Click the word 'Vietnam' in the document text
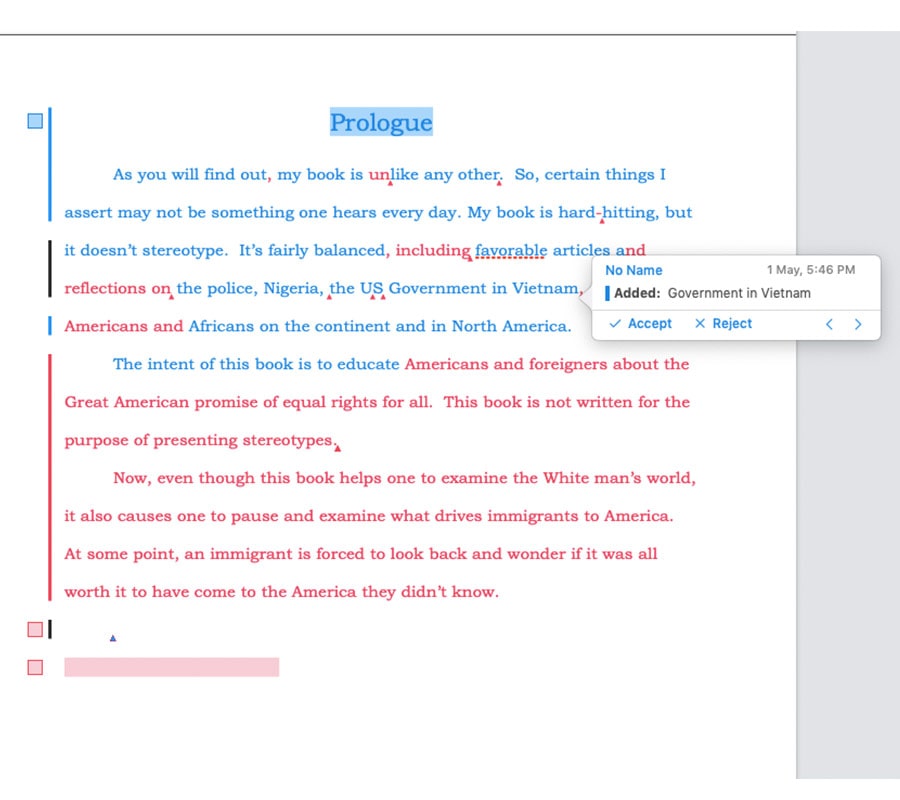Screen dimensions: 900x800 coord(544,288)
